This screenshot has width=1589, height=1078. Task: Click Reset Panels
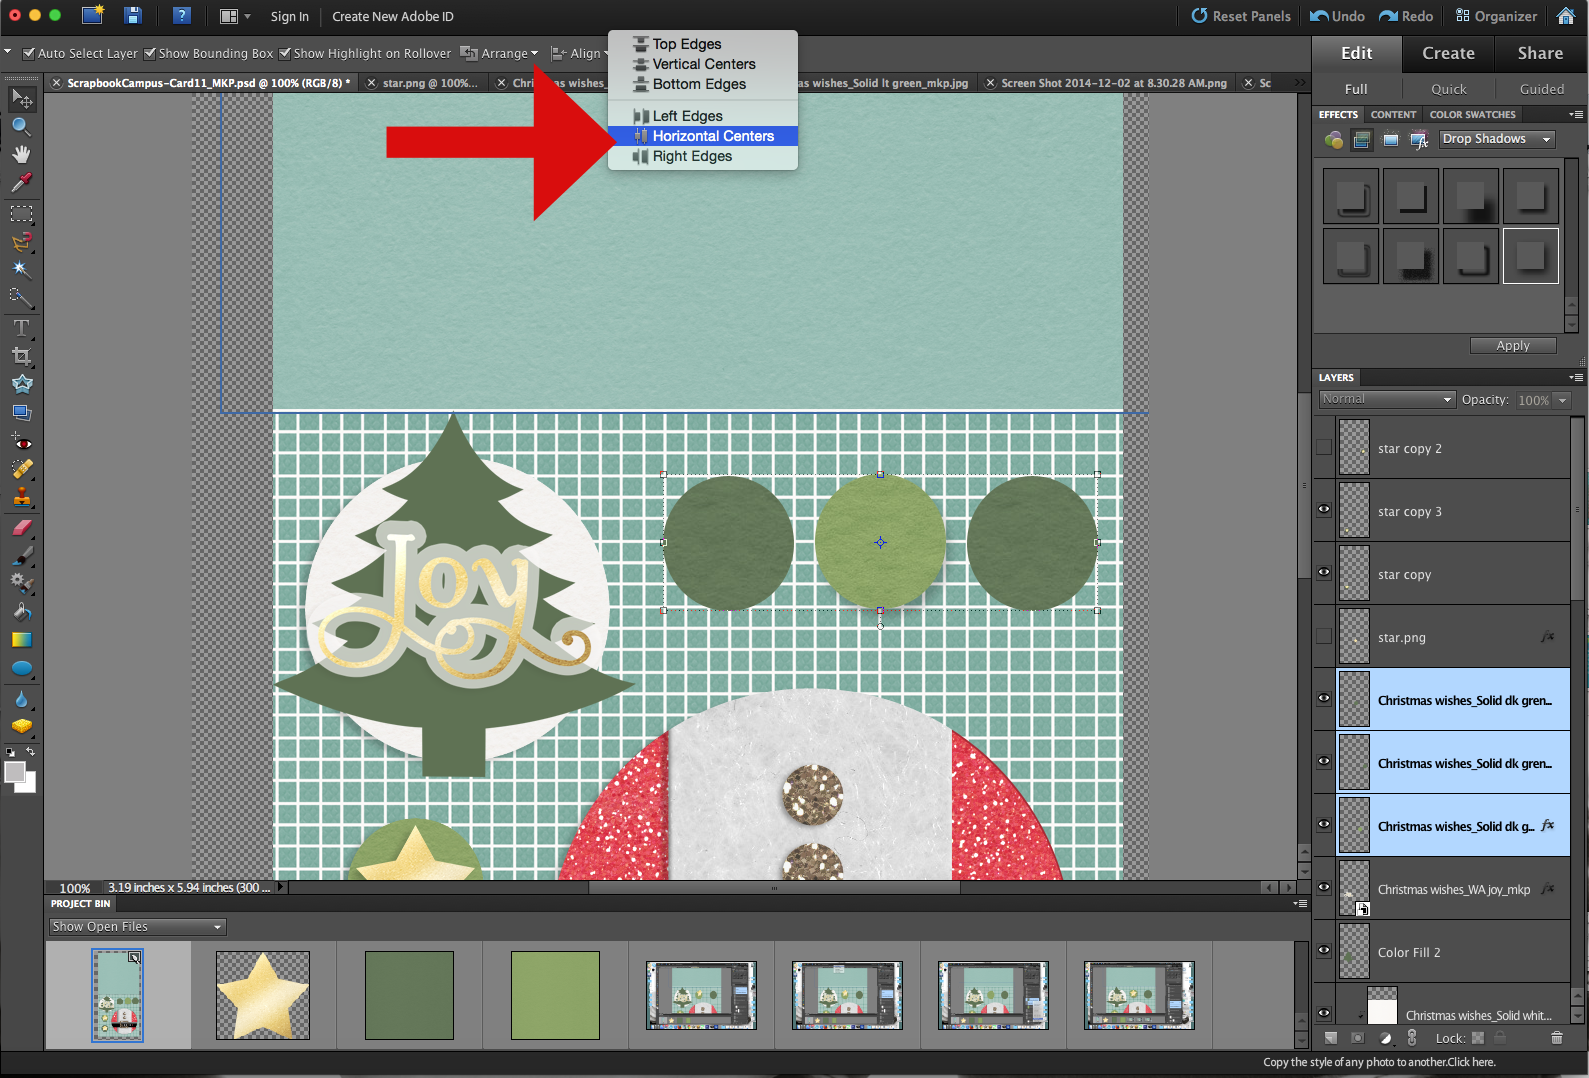[x=1241, y=16]
